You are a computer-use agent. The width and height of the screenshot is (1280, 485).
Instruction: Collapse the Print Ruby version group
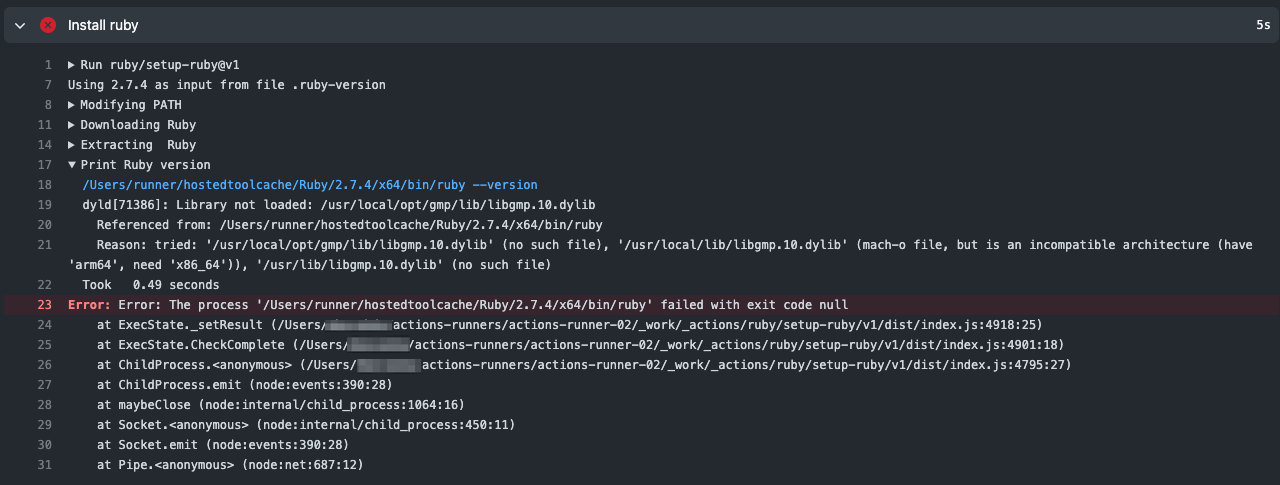click(139, 165)
